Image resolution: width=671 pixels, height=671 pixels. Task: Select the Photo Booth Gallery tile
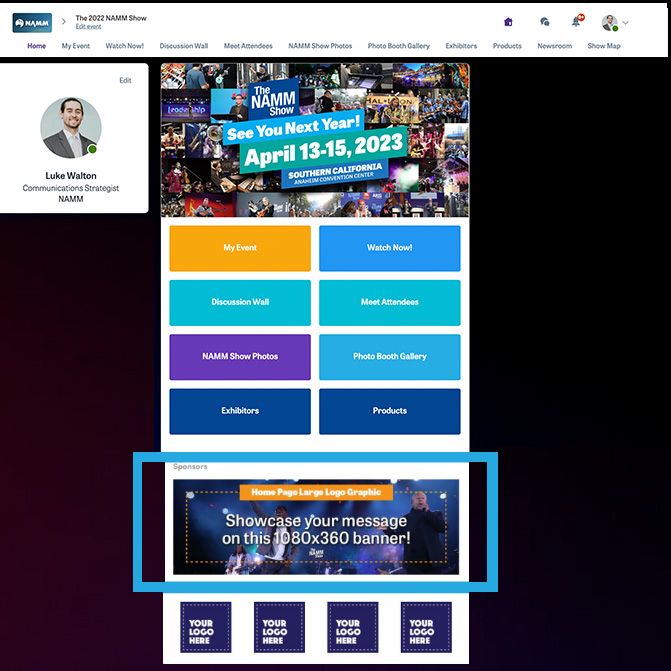(389, 356)
